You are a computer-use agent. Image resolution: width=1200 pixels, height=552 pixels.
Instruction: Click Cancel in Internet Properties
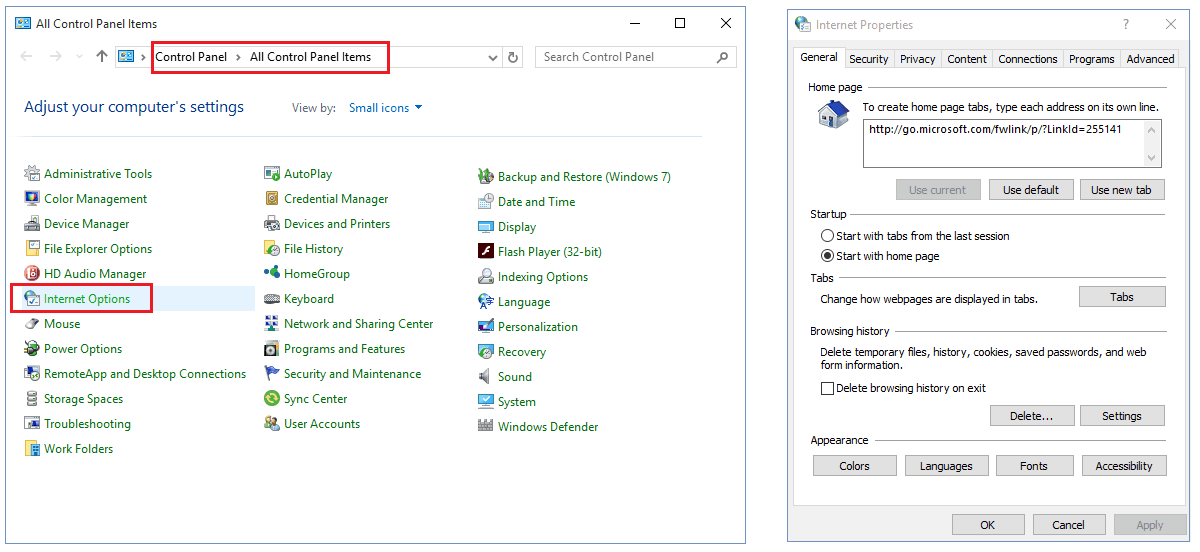click(1068, 525)
